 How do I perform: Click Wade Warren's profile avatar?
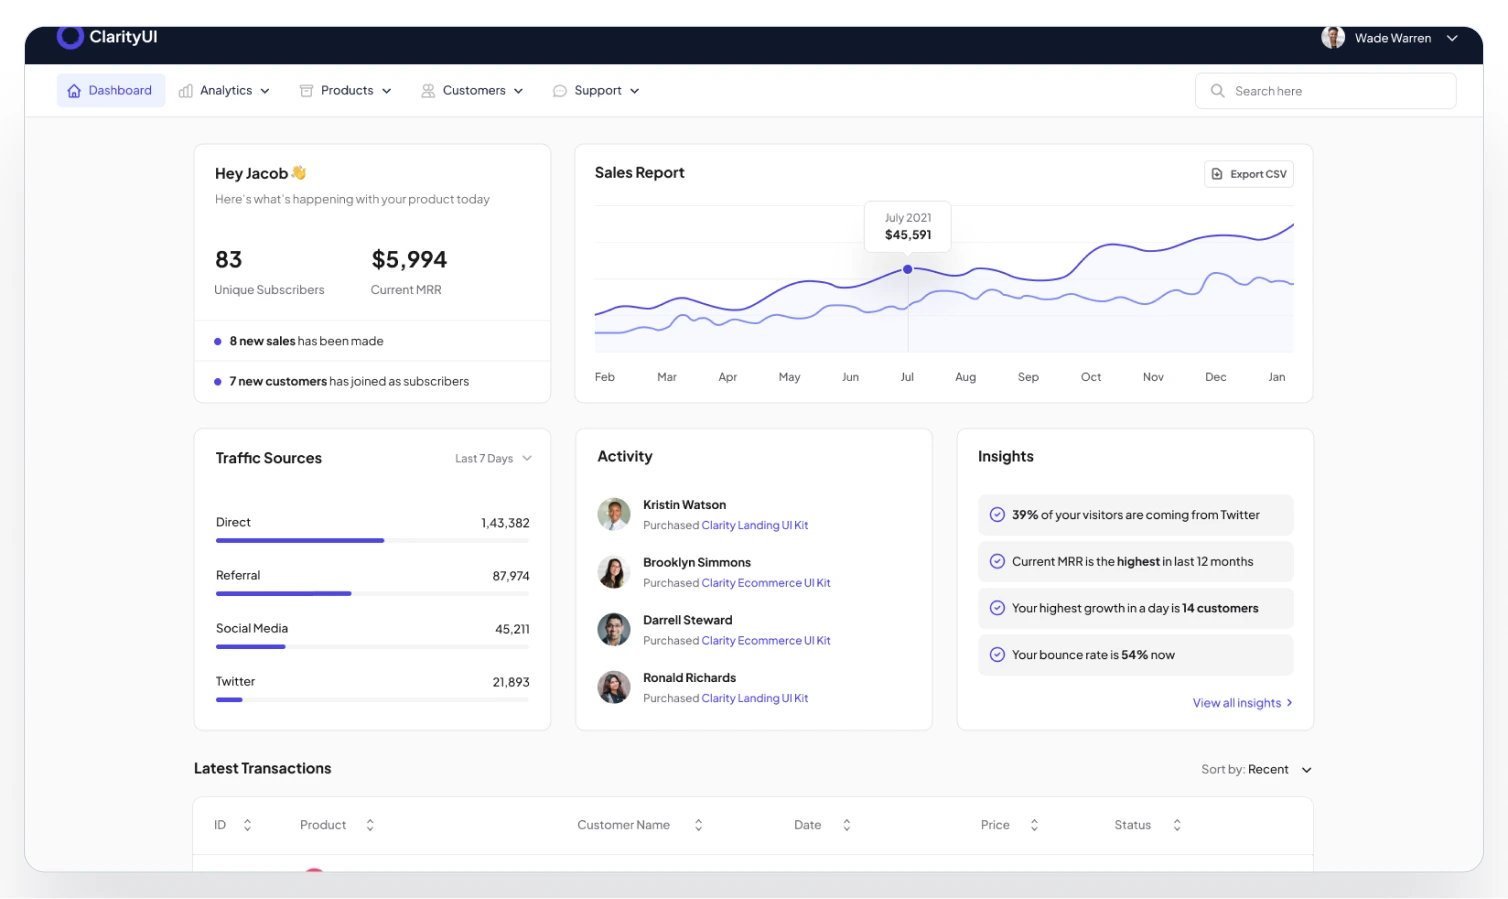[x=1332, y=38]
